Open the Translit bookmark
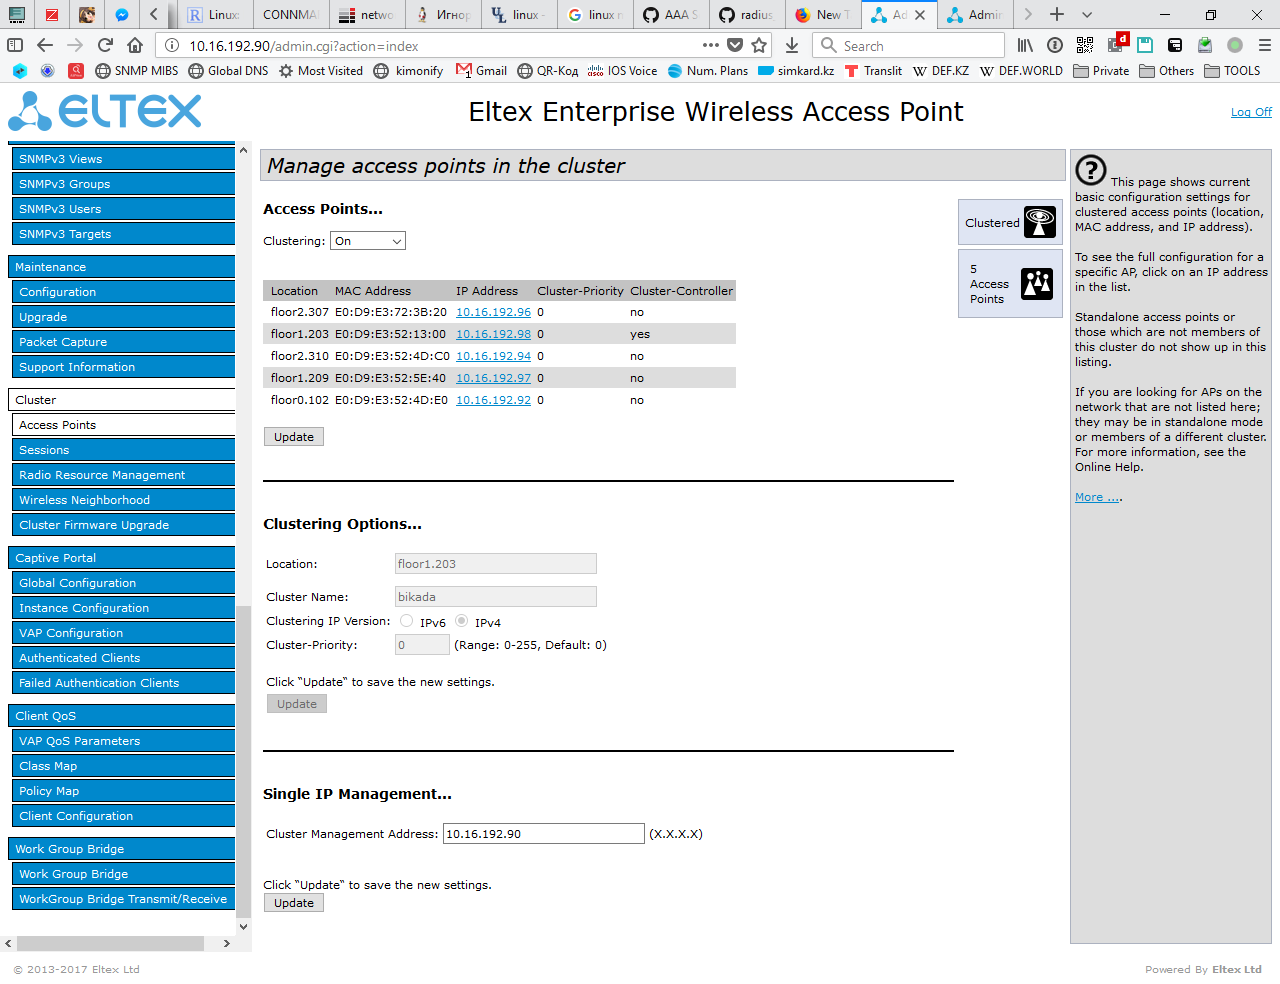This screenshot has width=1280, height=984. (873, 71)
